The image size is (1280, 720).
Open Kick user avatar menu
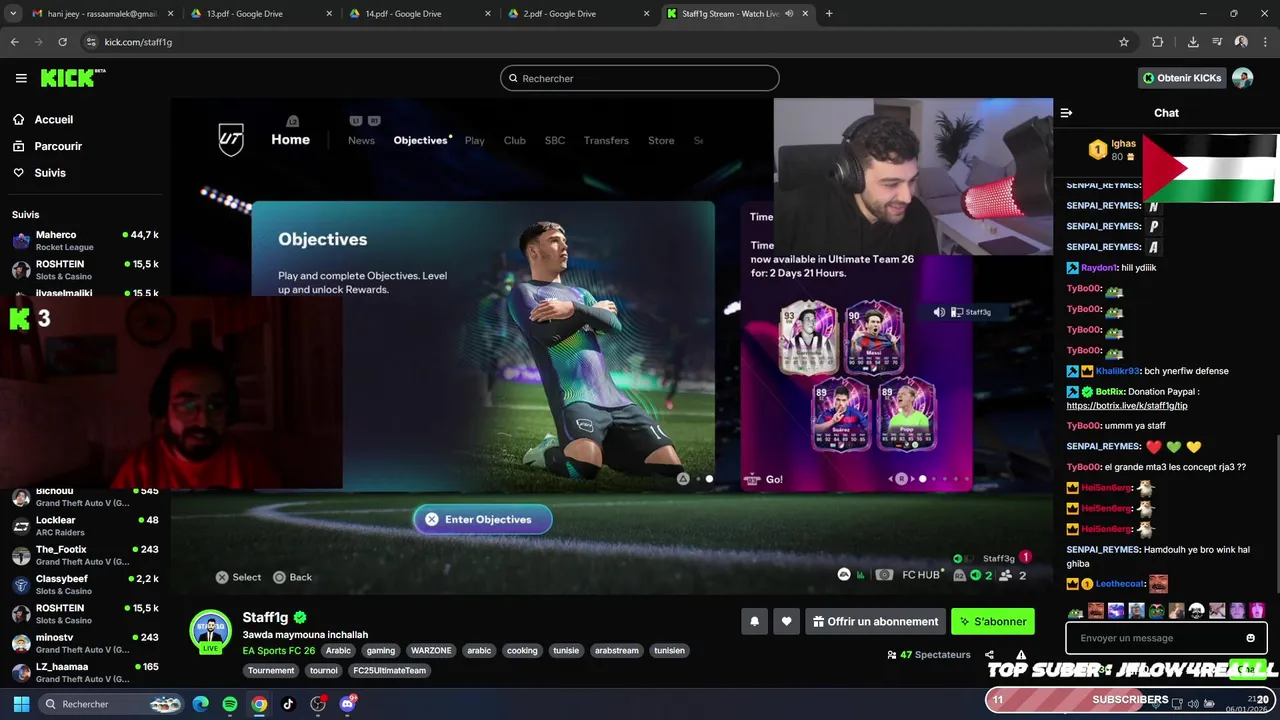click(x=1242, y=78)
